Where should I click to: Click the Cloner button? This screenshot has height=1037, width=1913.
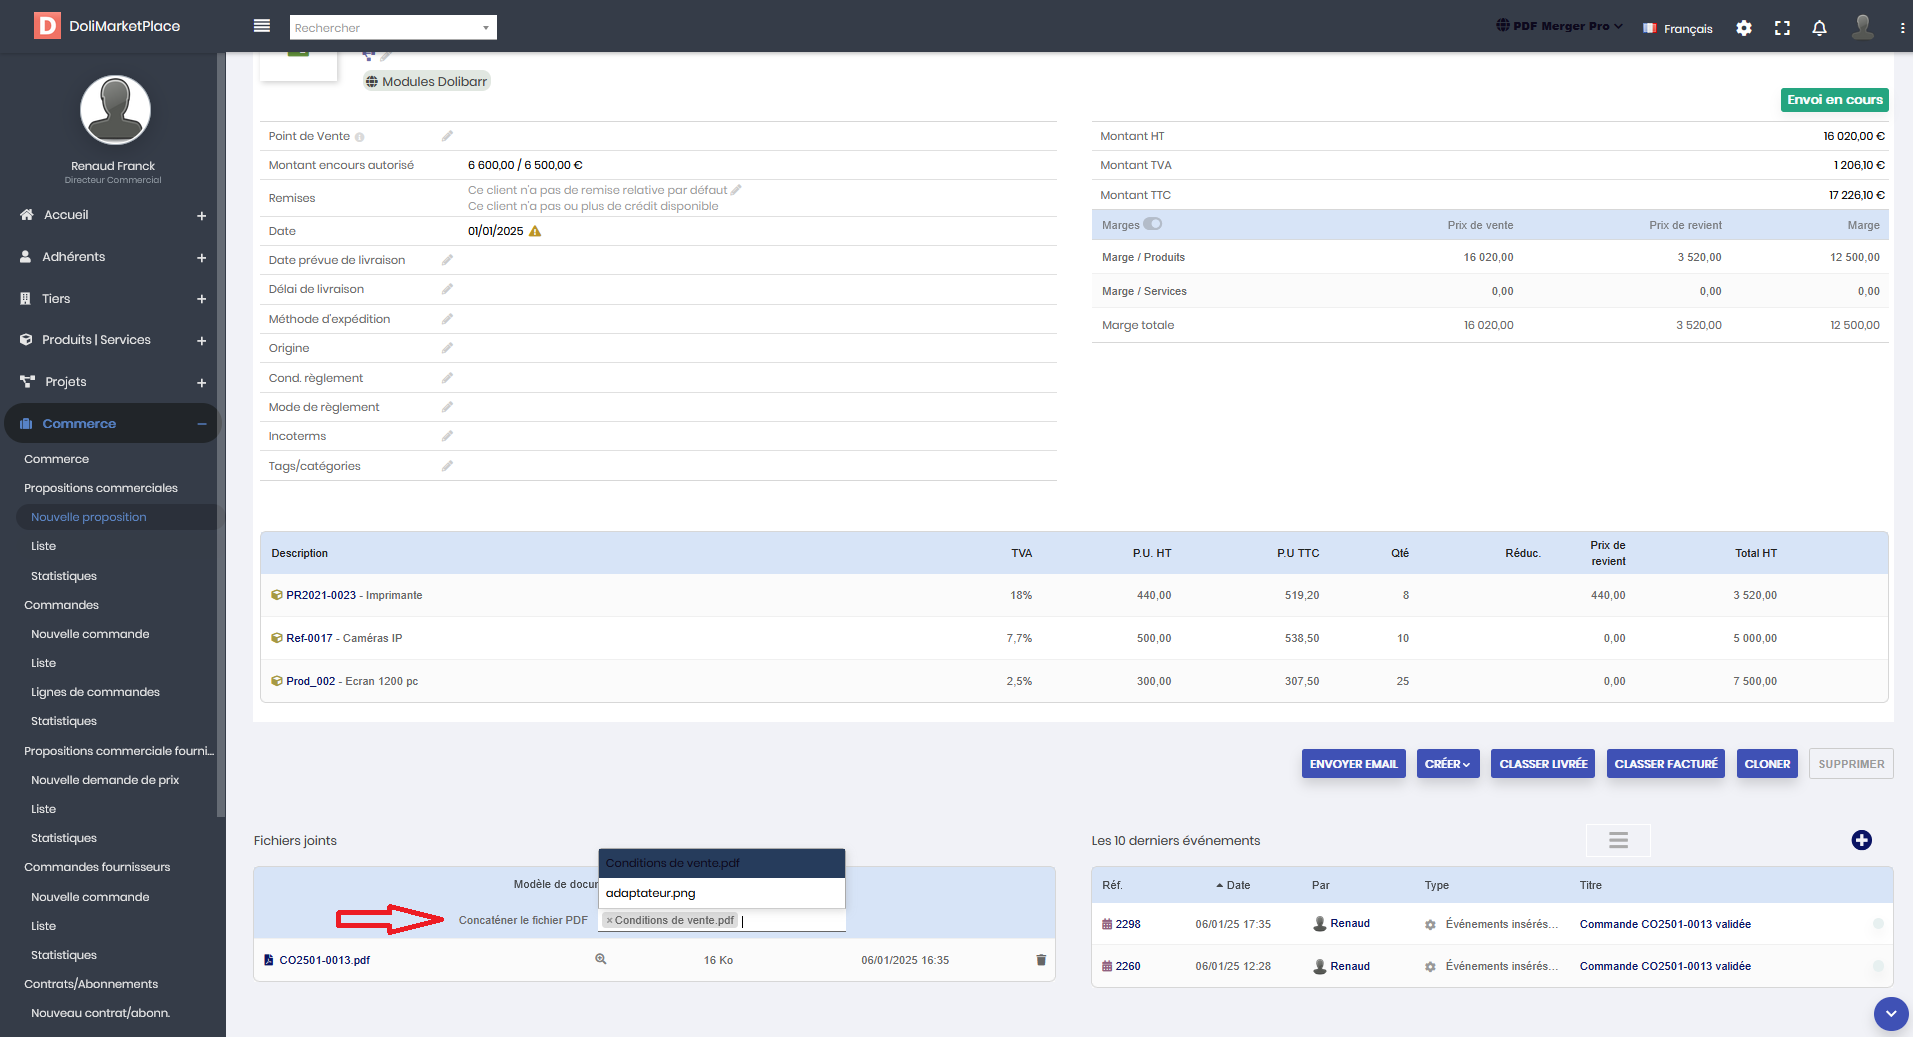[1766, 764]
